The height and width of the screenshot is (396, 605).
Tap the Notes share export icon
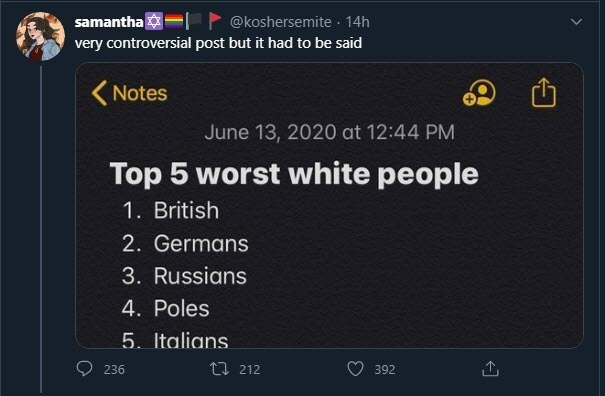coord(544,92)
